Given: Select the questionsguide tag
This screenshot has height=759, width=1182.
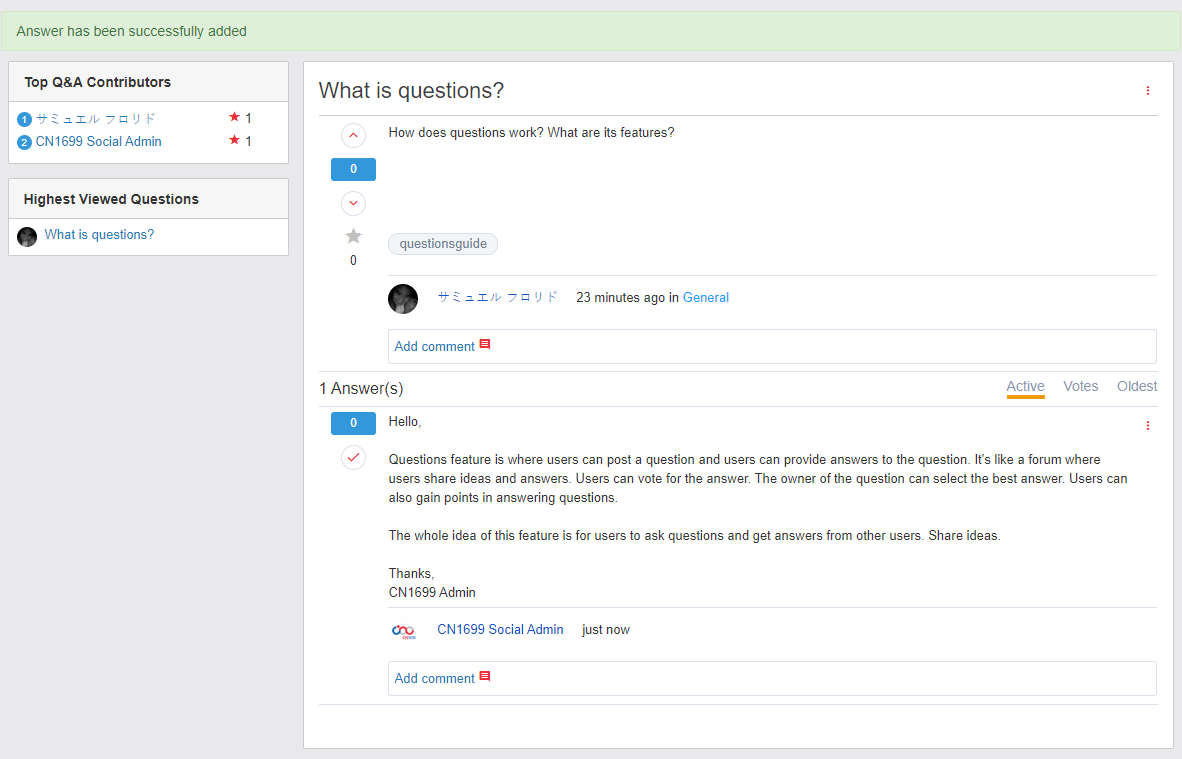Looking at the screenshot, I should pyautogui.click(x=443, y=244).
